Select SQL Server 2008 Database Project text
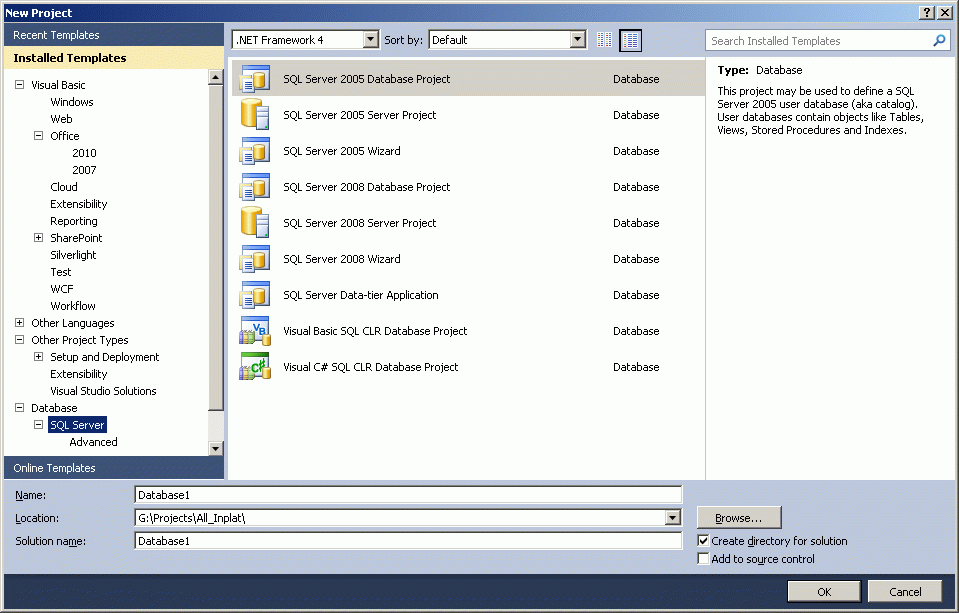This screenshot has width=959, height=613. (366, 187)
